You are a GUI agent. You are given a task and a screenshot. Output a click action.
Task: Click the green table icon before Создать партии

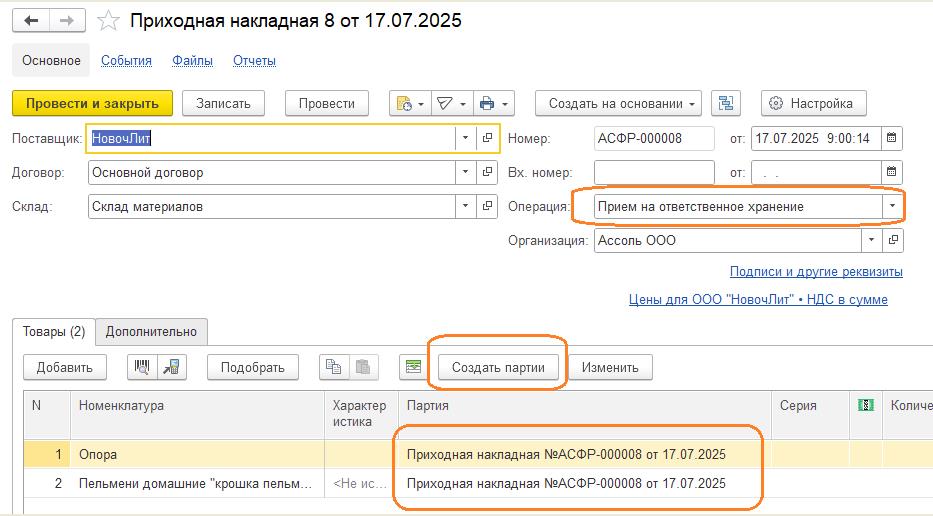point(412,367)
